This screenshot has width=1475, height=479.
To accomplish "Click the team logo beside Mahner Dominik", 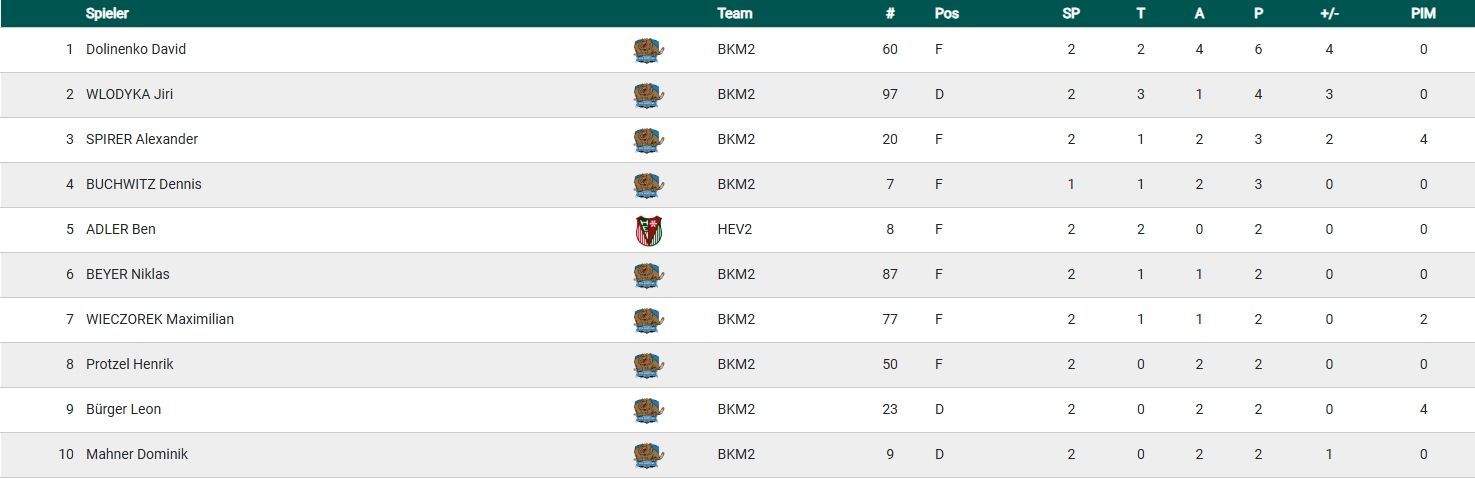I will pyautogui.click(x=648, y=455).
